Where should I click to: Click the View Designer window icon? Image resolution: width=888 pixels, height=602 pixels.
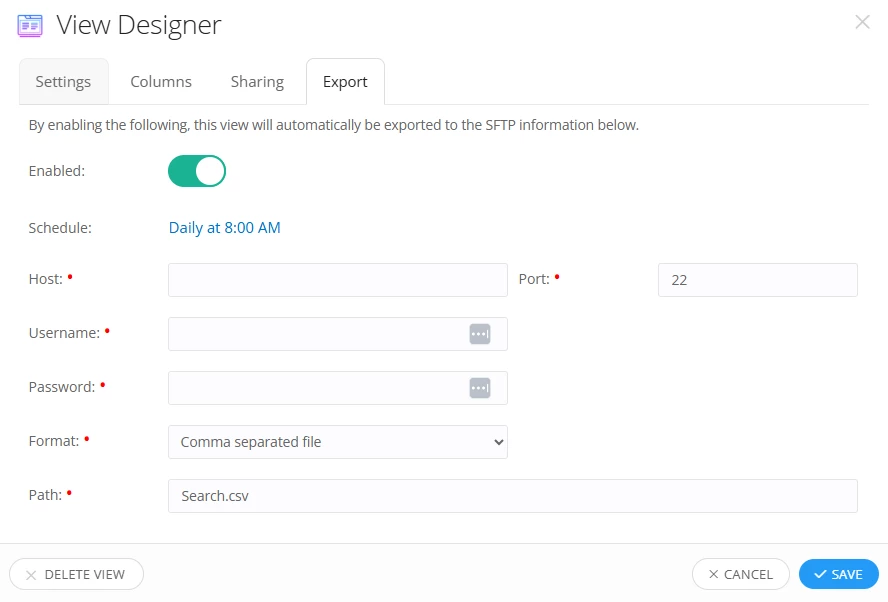coord(30,25)
